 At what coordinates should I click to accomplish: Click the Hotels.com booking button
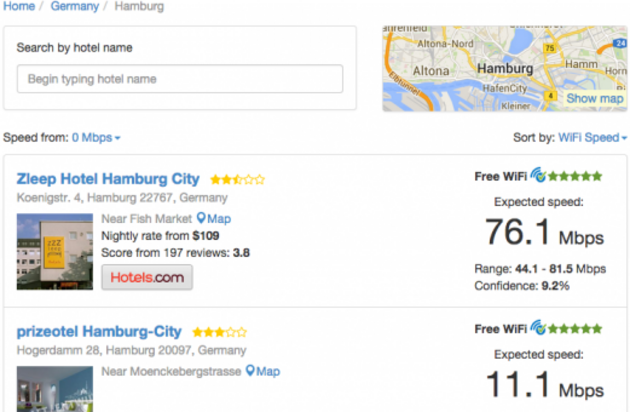(x=147, y=277)
